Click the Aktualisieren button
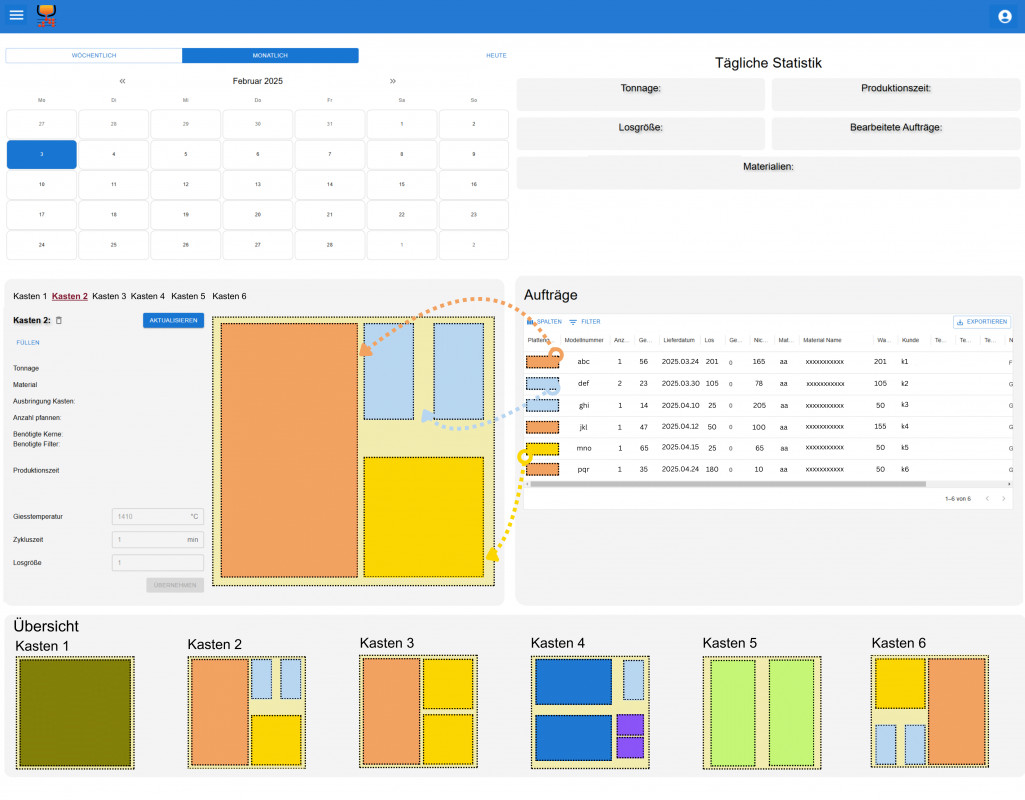 tap(173, 320)
